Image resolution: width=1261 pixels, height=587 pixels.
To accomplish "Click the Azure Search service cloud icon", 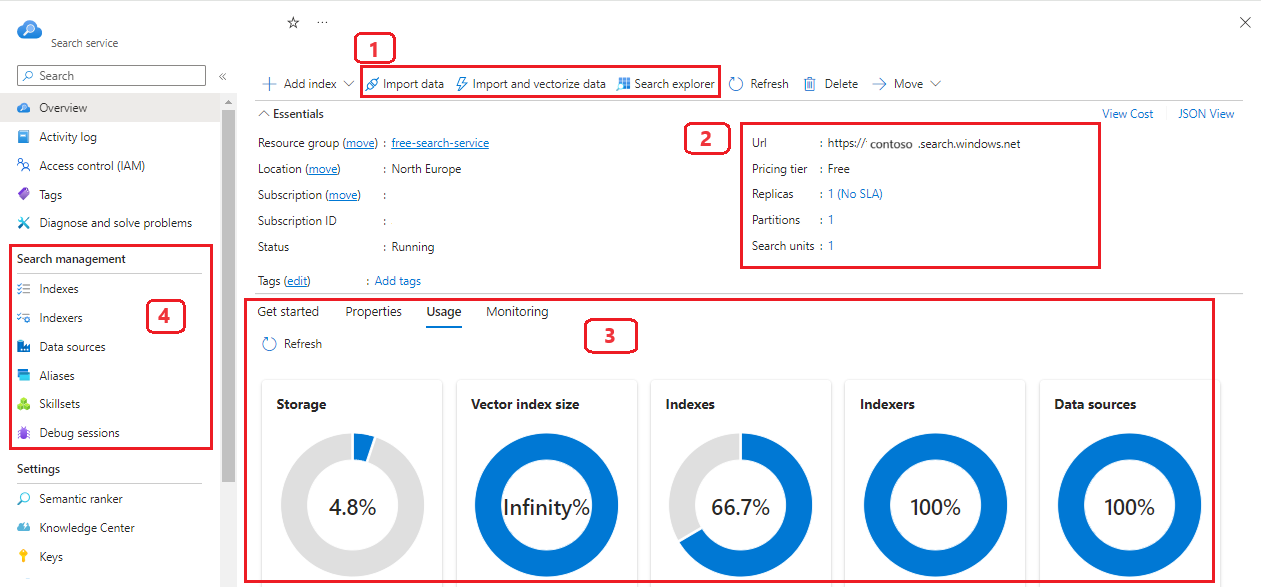I will [29, 30].
